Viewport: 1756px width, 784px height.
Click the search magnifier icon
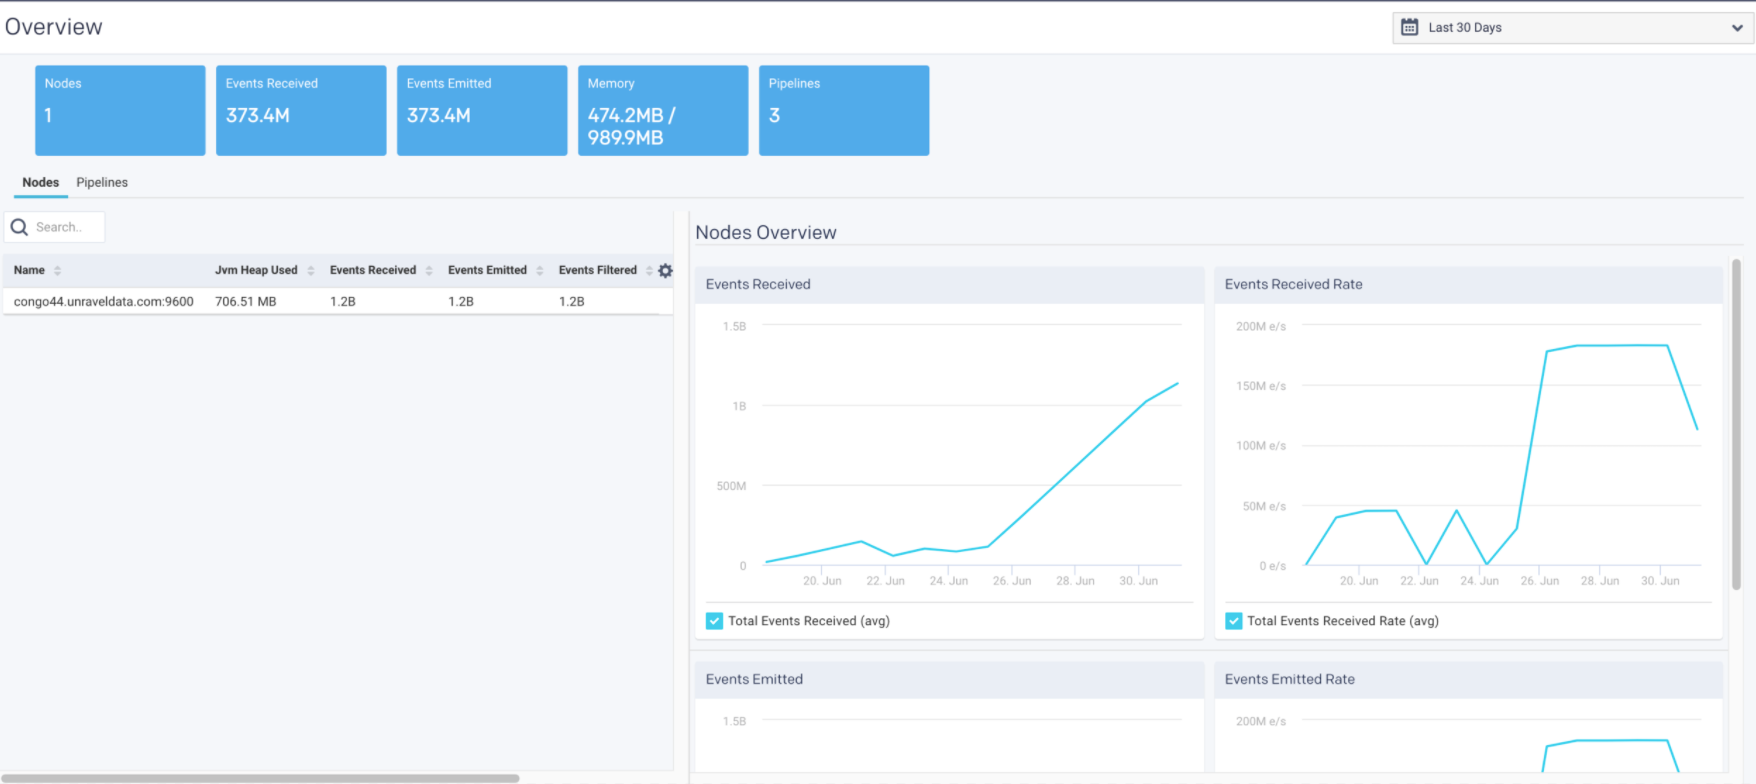click(x=19, y=227)
